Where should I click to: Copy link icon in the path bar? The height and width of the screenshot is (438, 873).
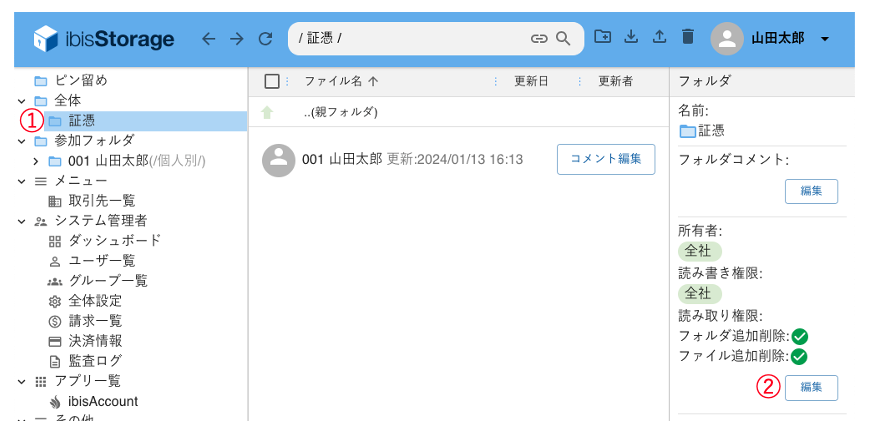539,39
